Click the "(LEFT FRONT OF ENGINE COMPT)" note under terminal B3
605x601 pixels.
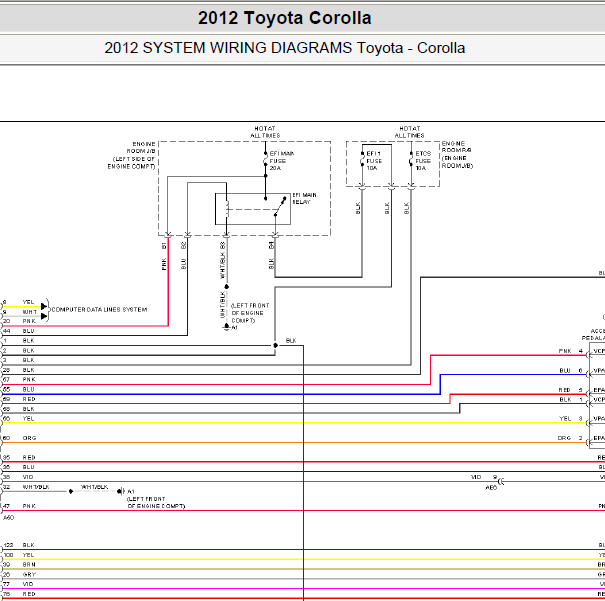250,313
